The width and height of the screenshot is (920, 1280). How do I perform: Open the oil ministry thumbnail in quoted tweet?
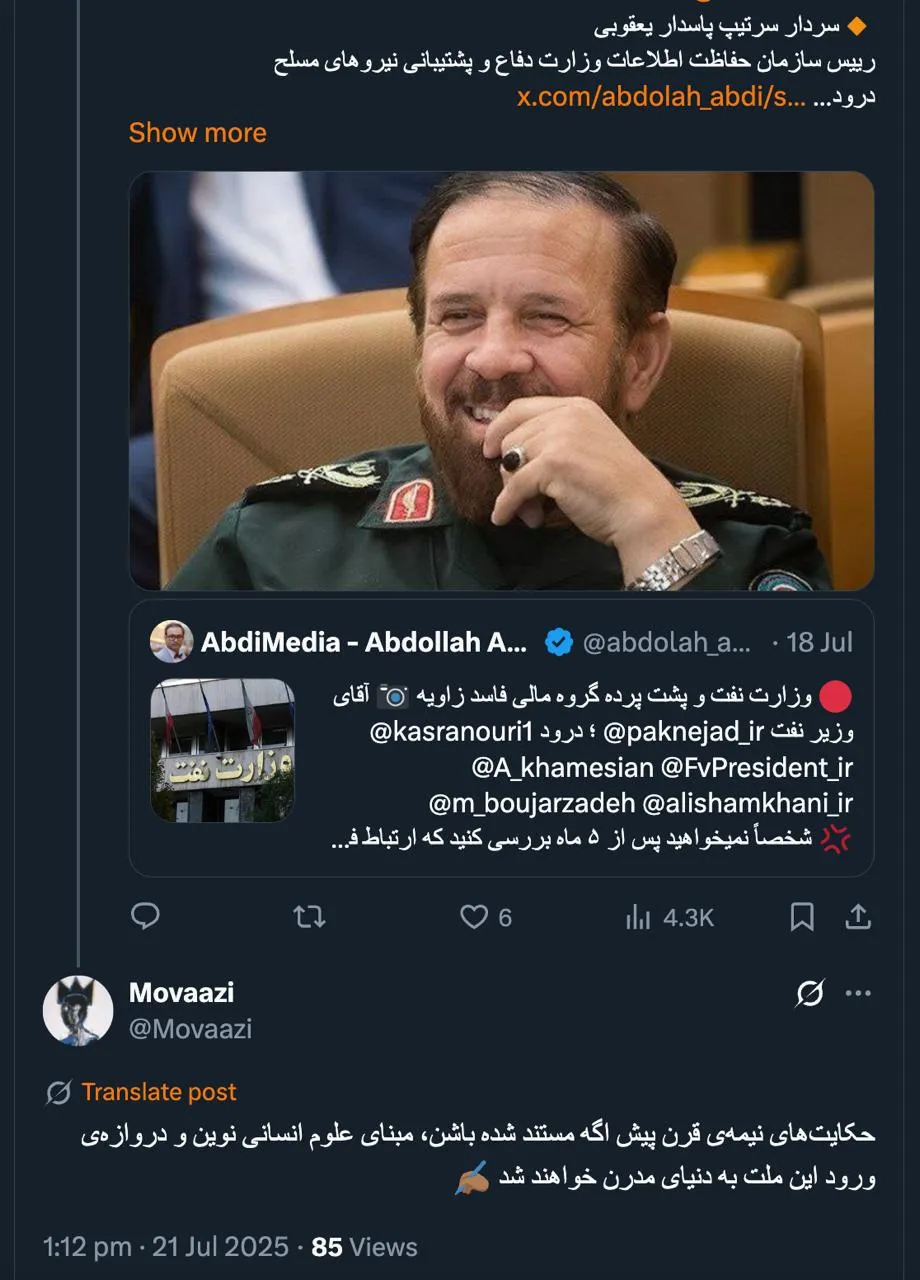tap(223, 750)
